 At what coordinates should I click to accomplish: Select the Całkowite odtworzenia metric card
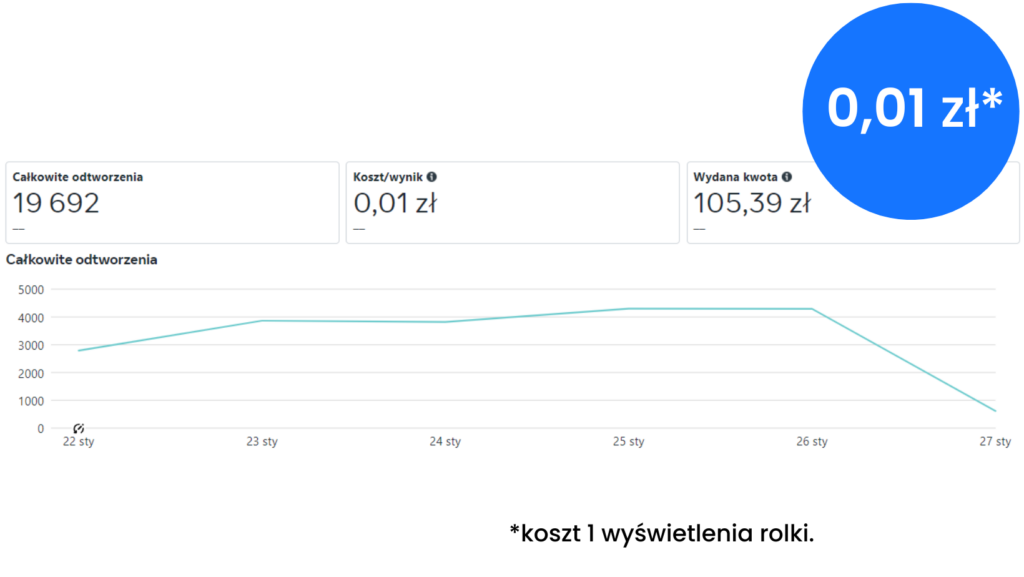coord(172,202)
